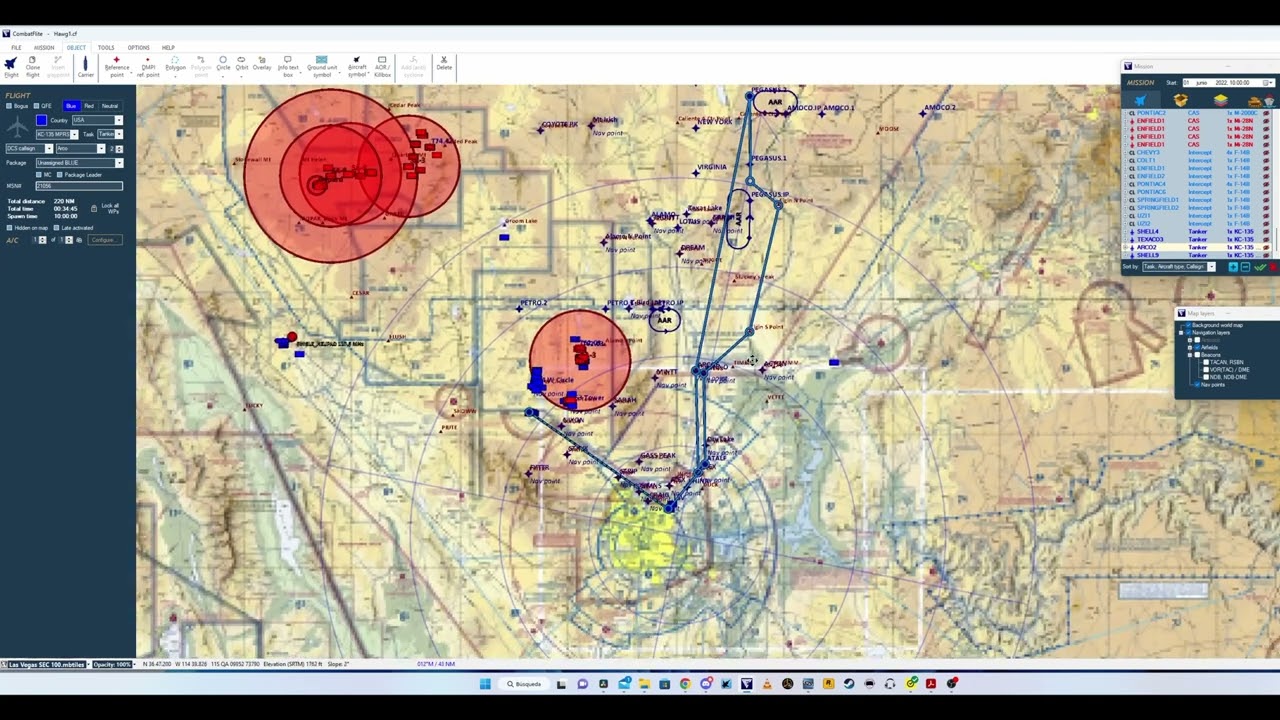The height and width of the screenshot is (720, 1280).
Task: Choose the Polygon drawing tool
Action: pyautogui.click(x=175, y=67)
